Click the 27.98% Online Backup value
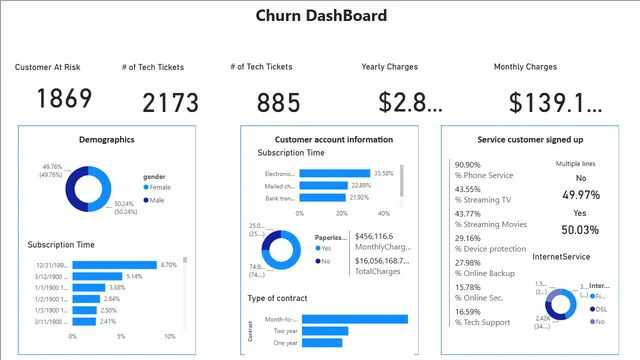 [x=468, y=263]
